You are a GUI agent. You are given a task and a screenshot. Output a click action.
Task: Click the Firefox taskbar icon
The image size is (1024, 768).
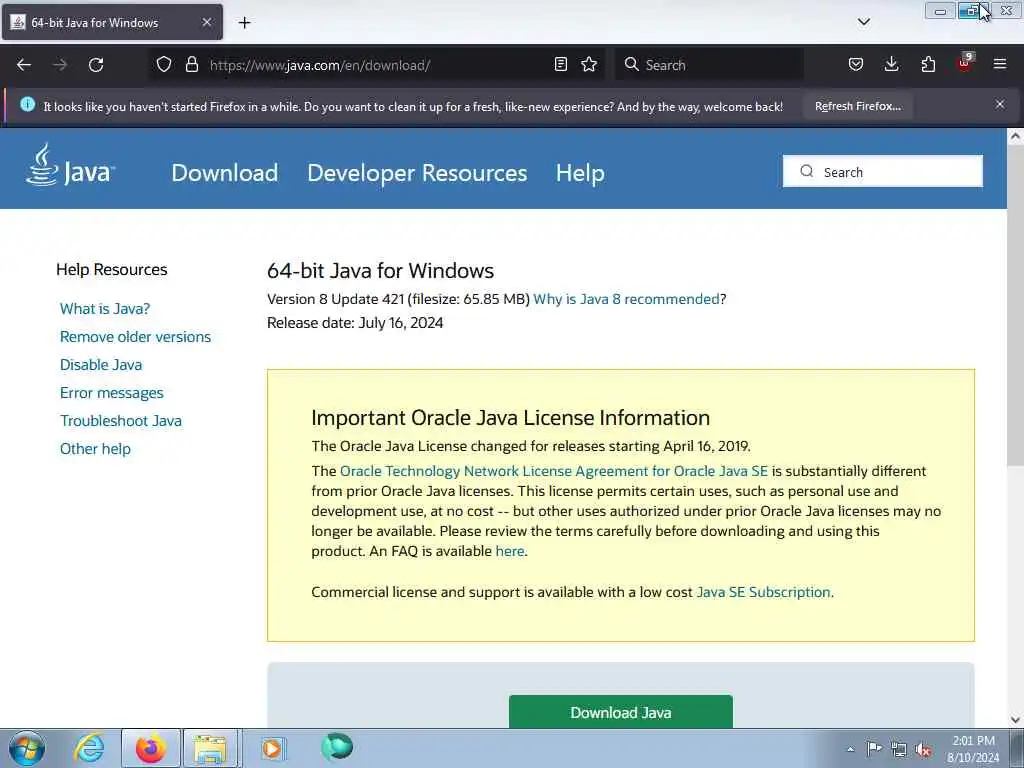pyautogui.click(x=150, y=748)
